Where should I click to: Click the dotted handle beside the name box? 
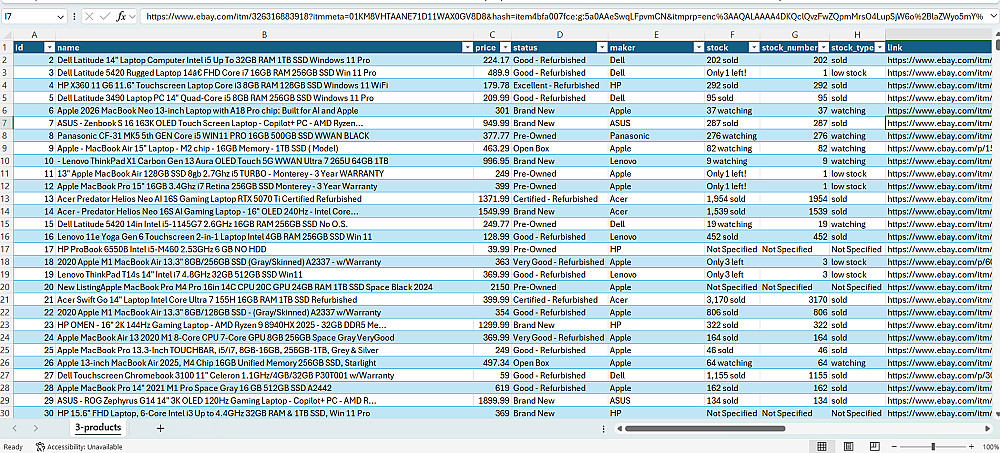pyautogui.click(x=74, y=17)
